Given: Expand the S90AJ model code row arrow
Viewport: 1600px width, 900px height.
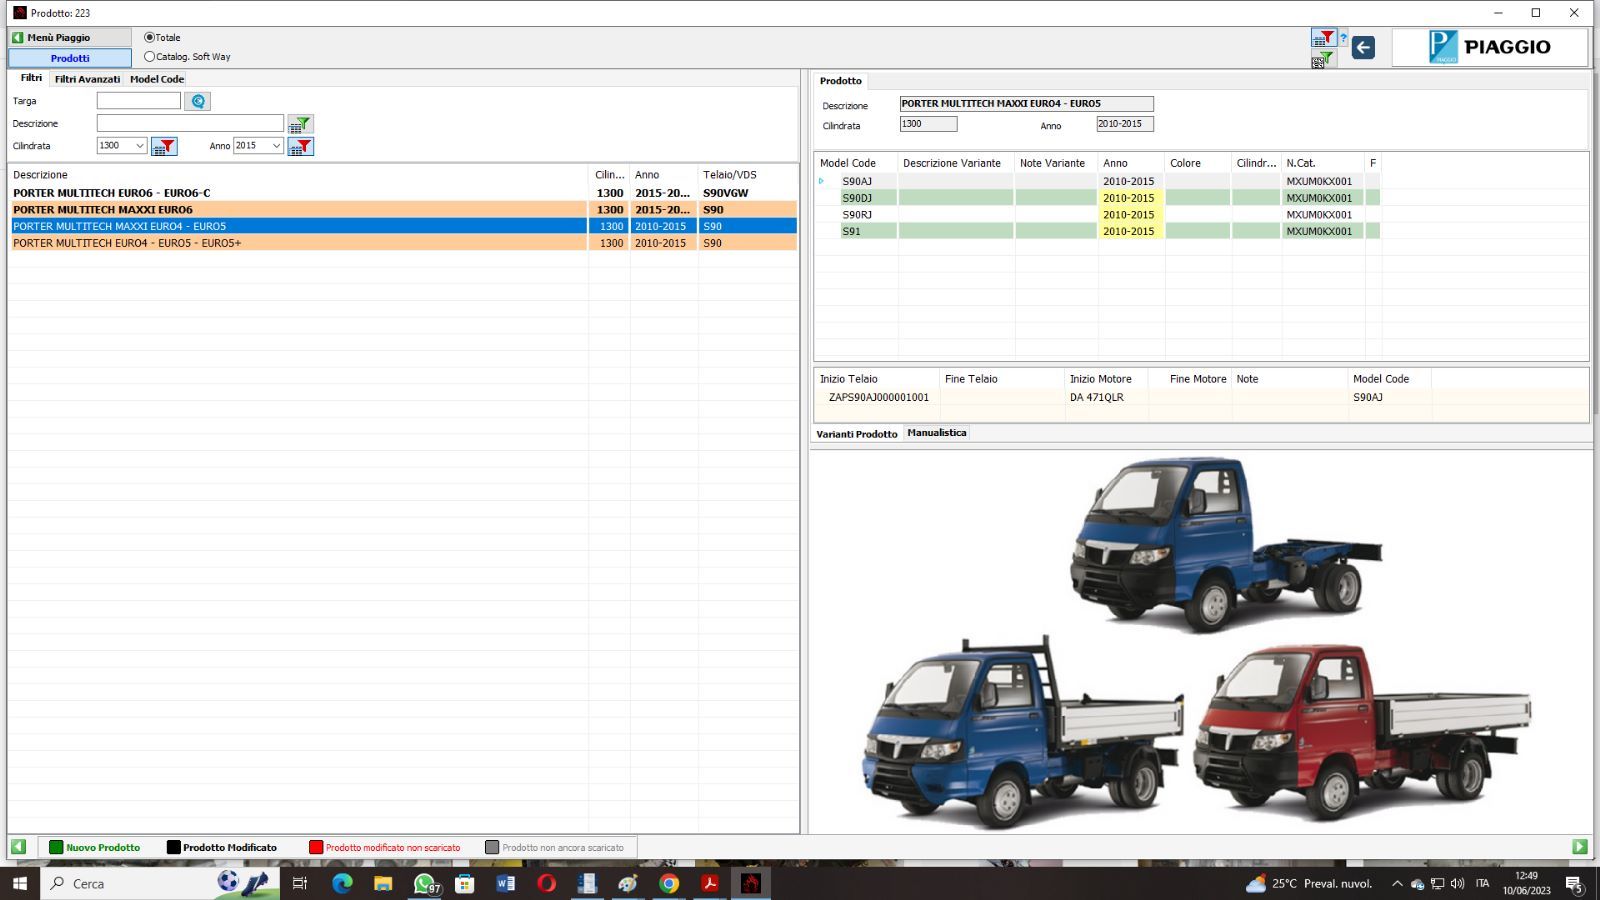Looking at the screenshot, I should coord(822,181).
